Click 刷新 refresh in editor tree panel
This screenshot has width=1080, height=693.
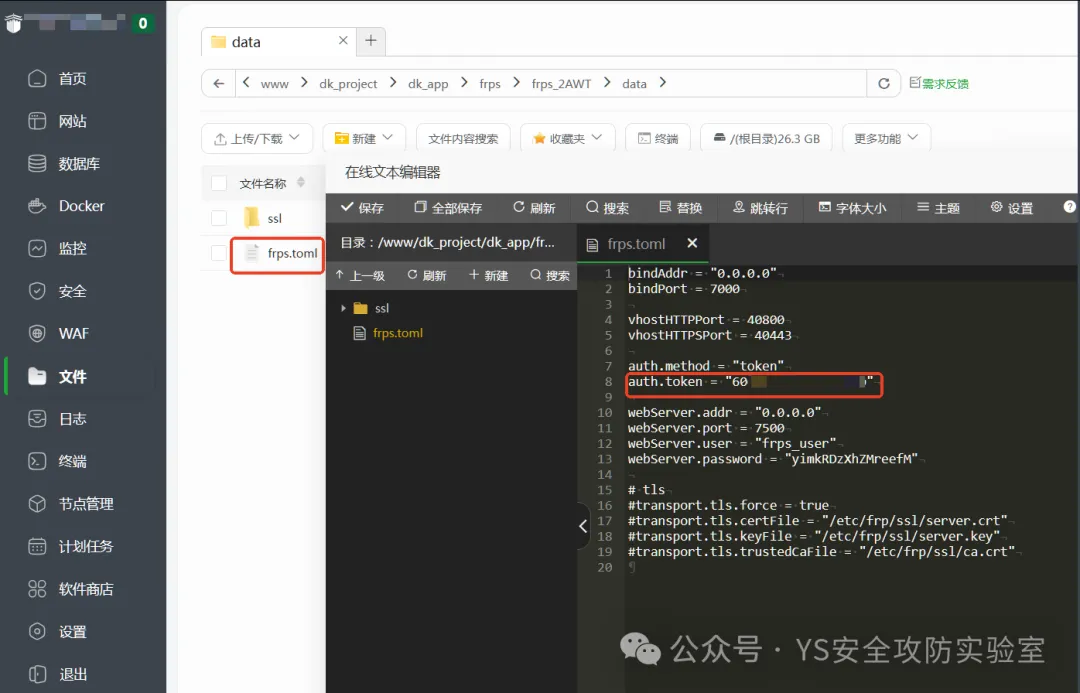pos(427,276)
